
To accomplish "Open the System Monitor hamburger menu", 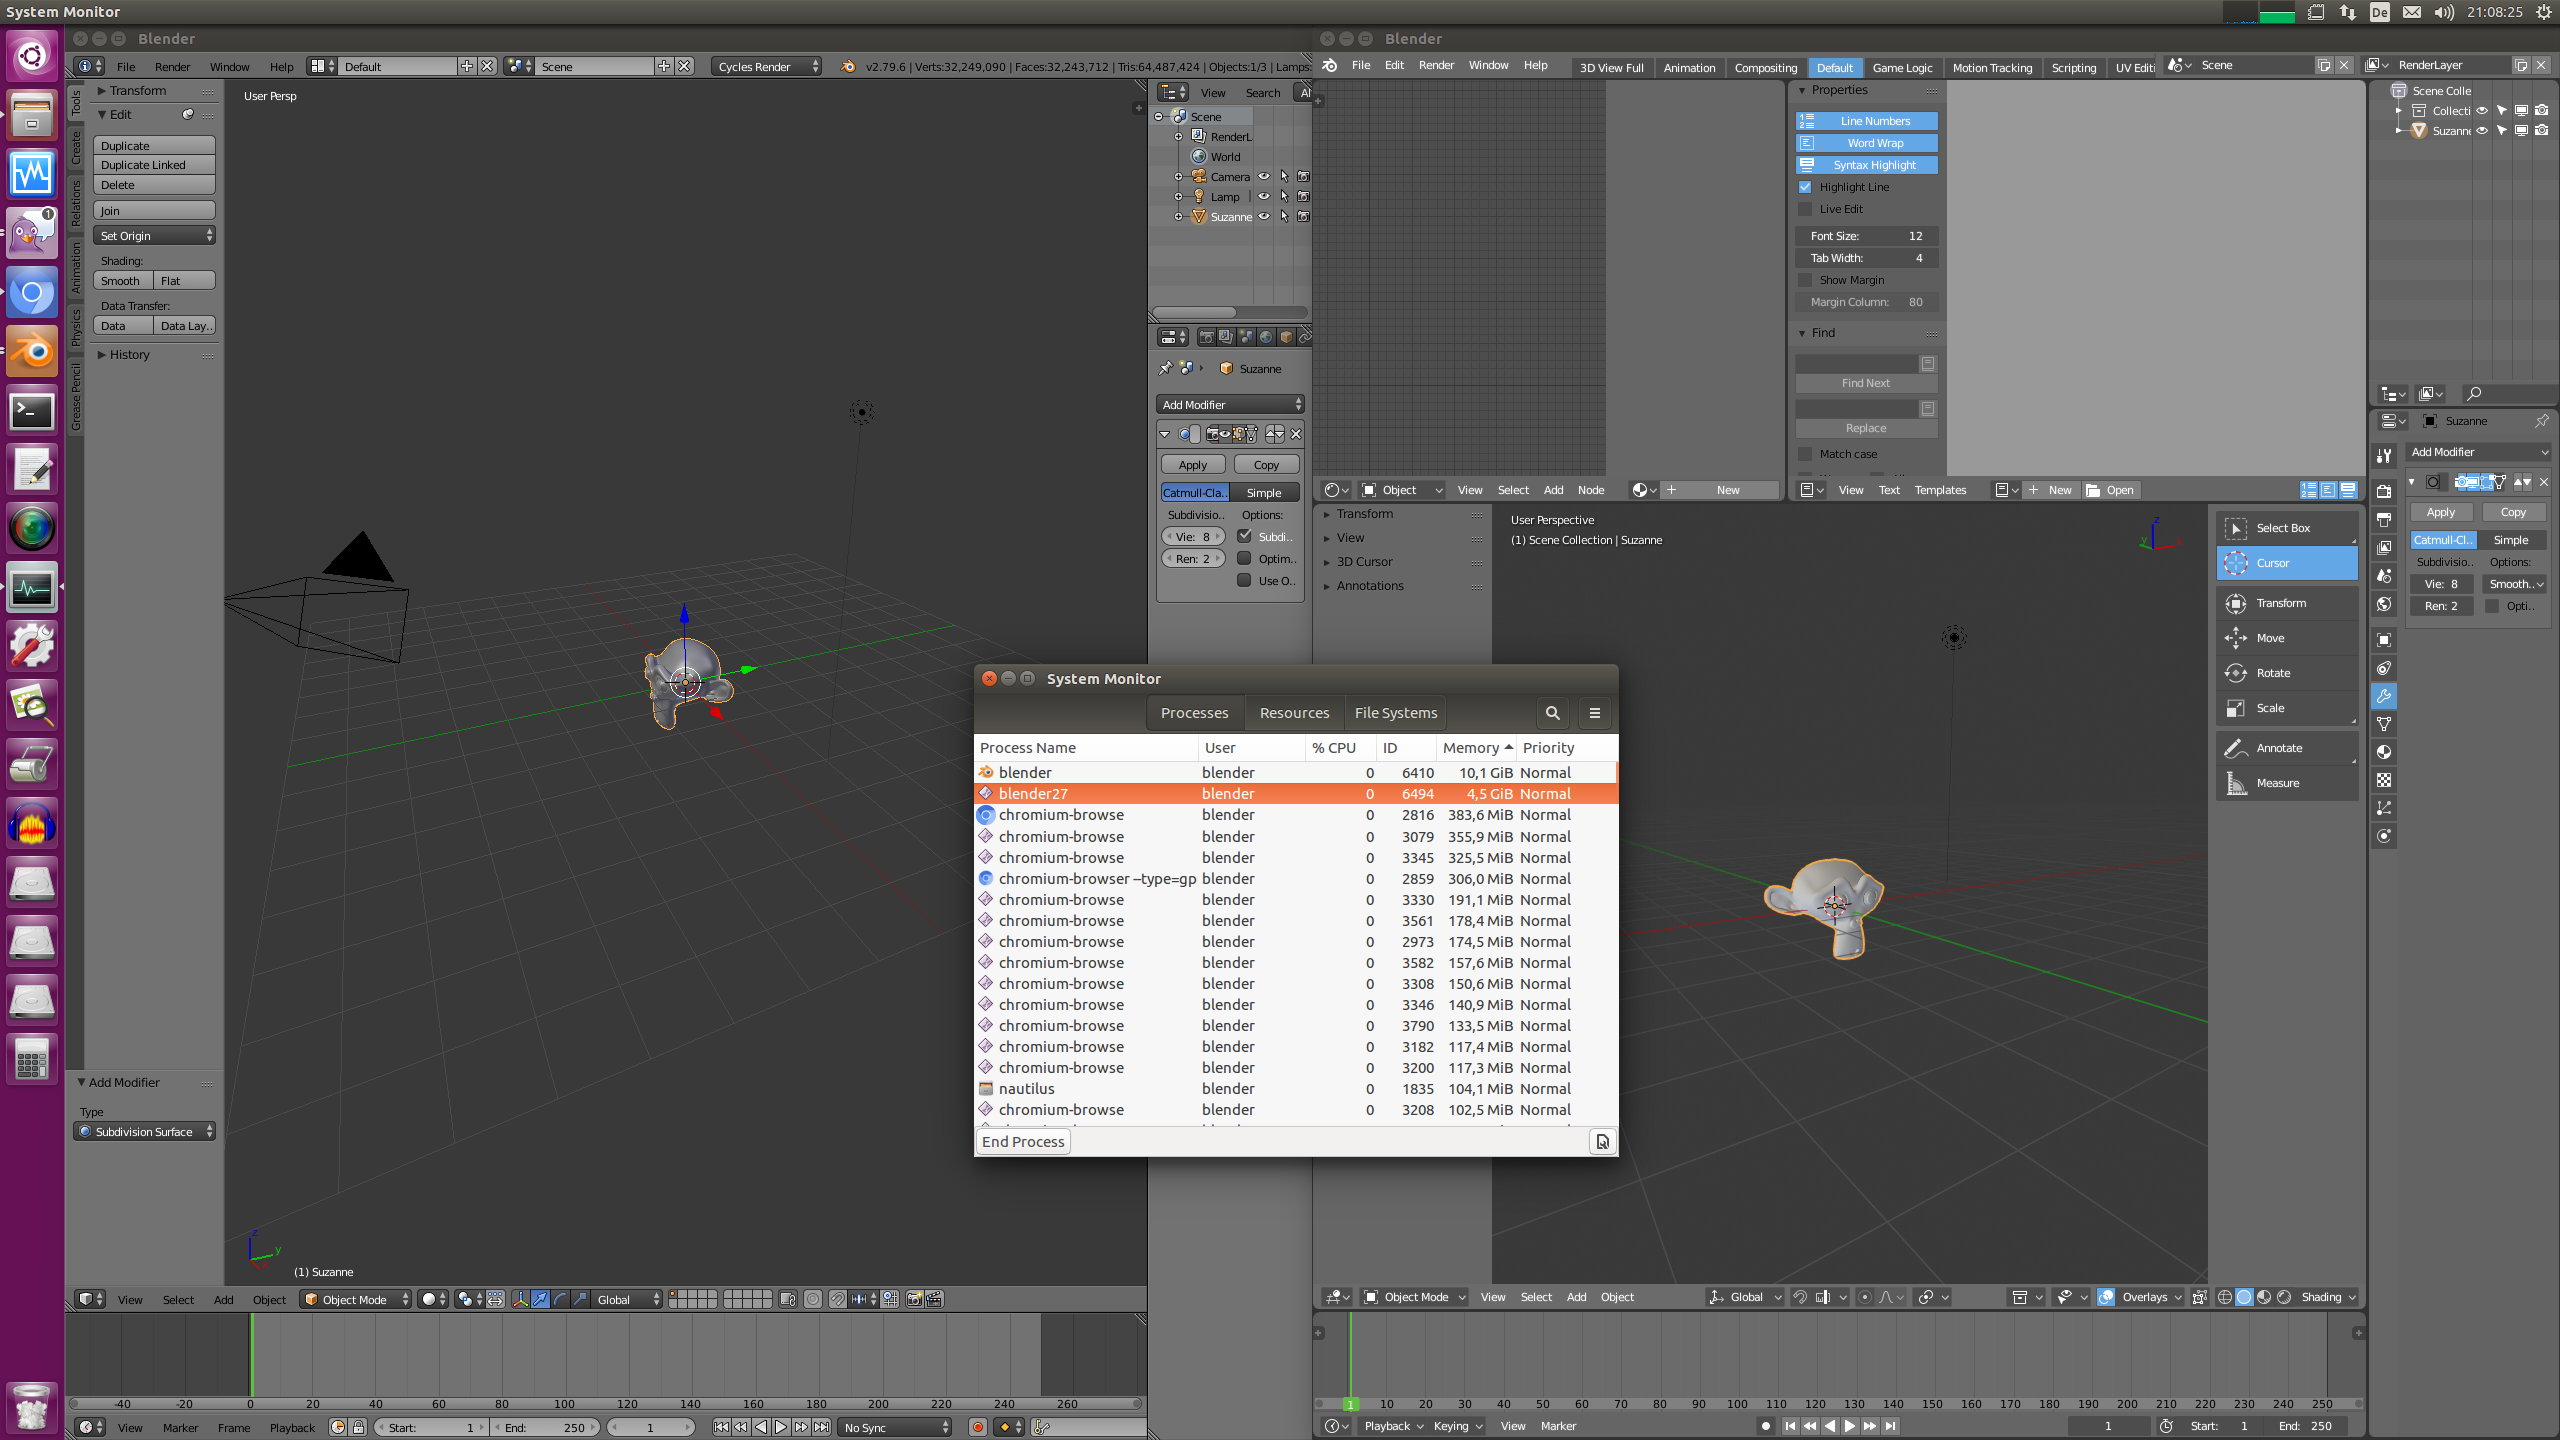I will [x=1595, y=713].
